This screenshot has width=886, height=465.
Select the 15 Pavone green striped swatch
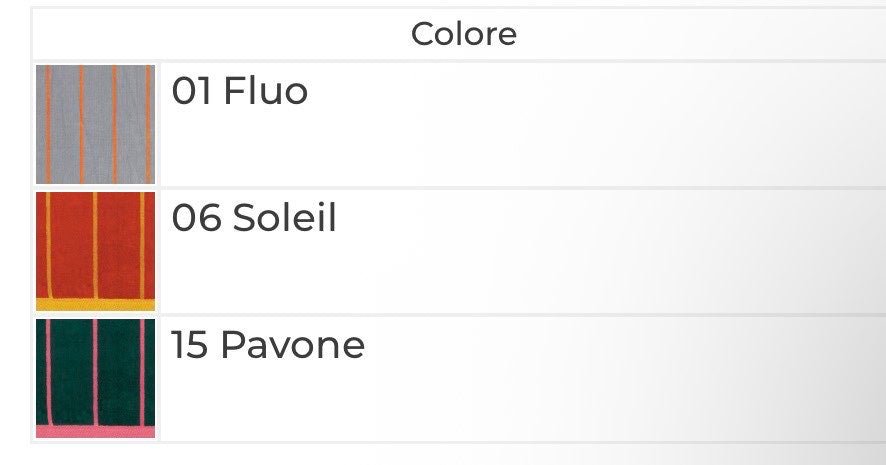(96, 377)
